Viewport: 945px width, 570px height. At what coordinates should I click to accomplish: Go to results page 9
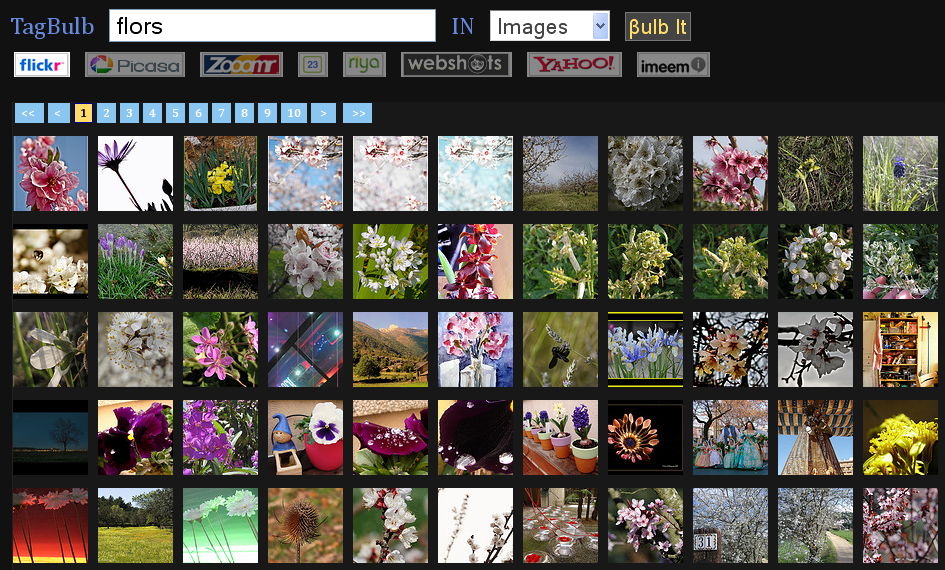267,113
